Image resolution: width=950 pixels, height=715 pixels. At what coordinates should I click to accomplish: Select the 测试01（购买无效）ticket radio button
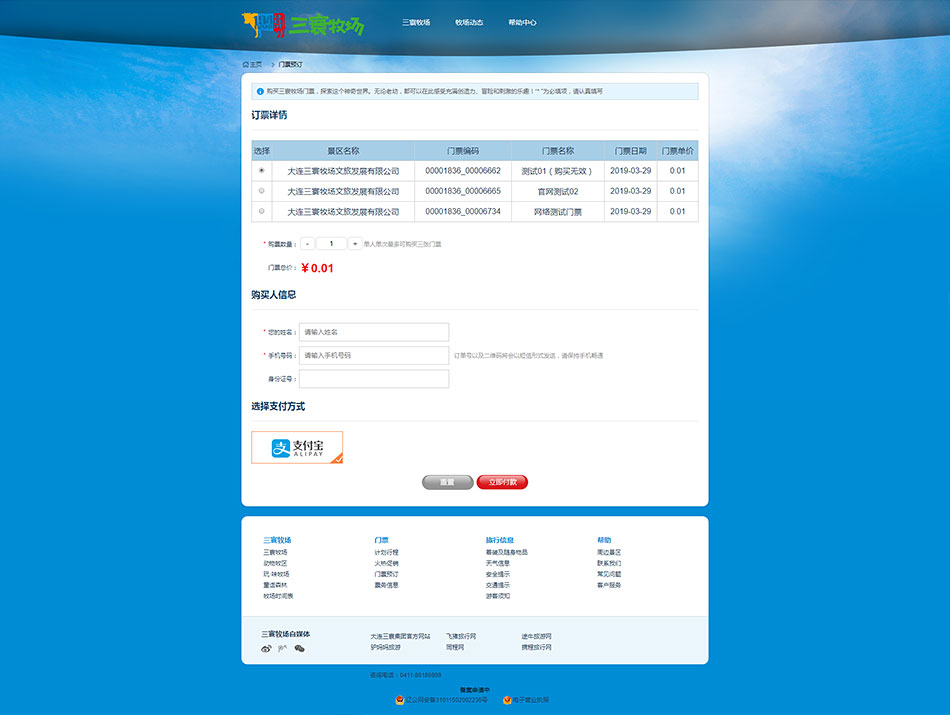(262, 171)
